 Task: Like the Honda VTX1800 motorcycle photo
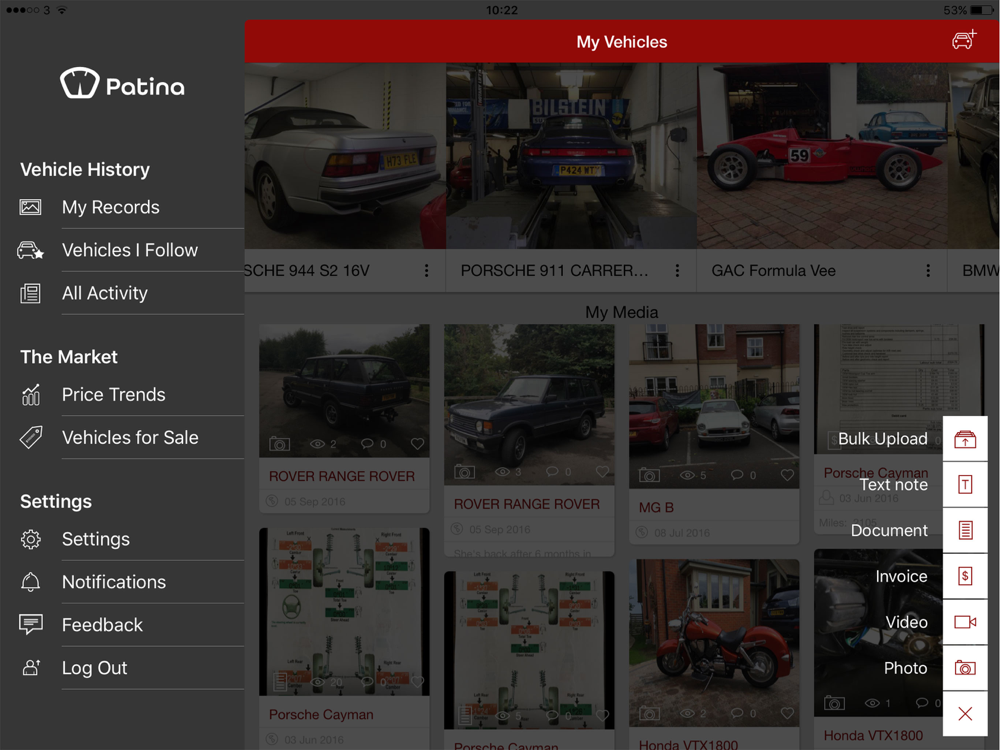tap(787, 713)
